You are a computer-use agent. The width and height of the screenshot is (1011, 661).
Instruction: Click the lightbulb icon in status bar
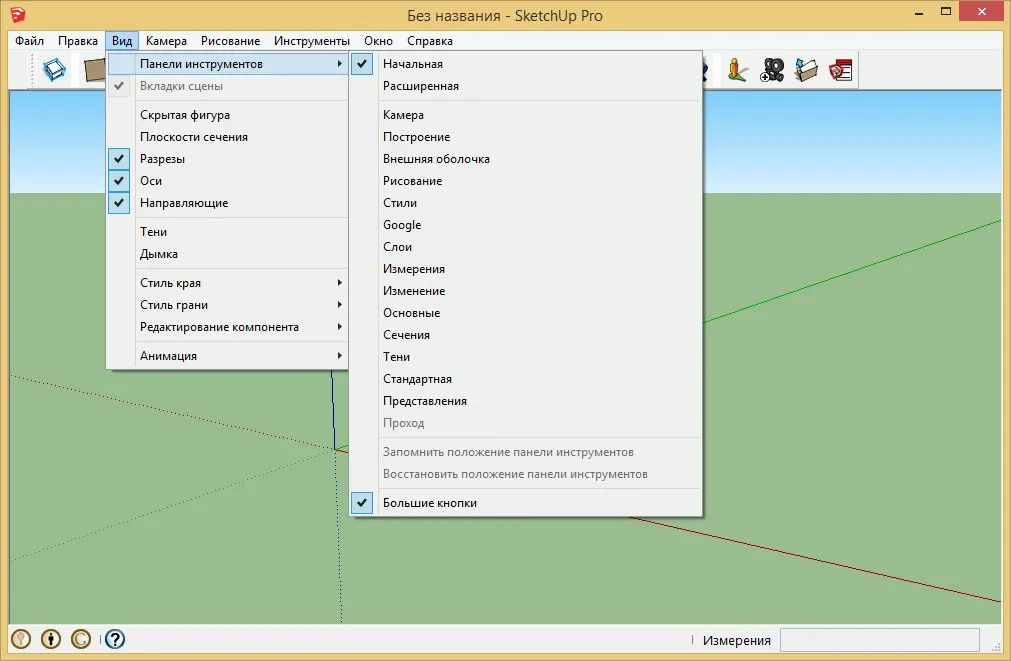pos(21,639)
